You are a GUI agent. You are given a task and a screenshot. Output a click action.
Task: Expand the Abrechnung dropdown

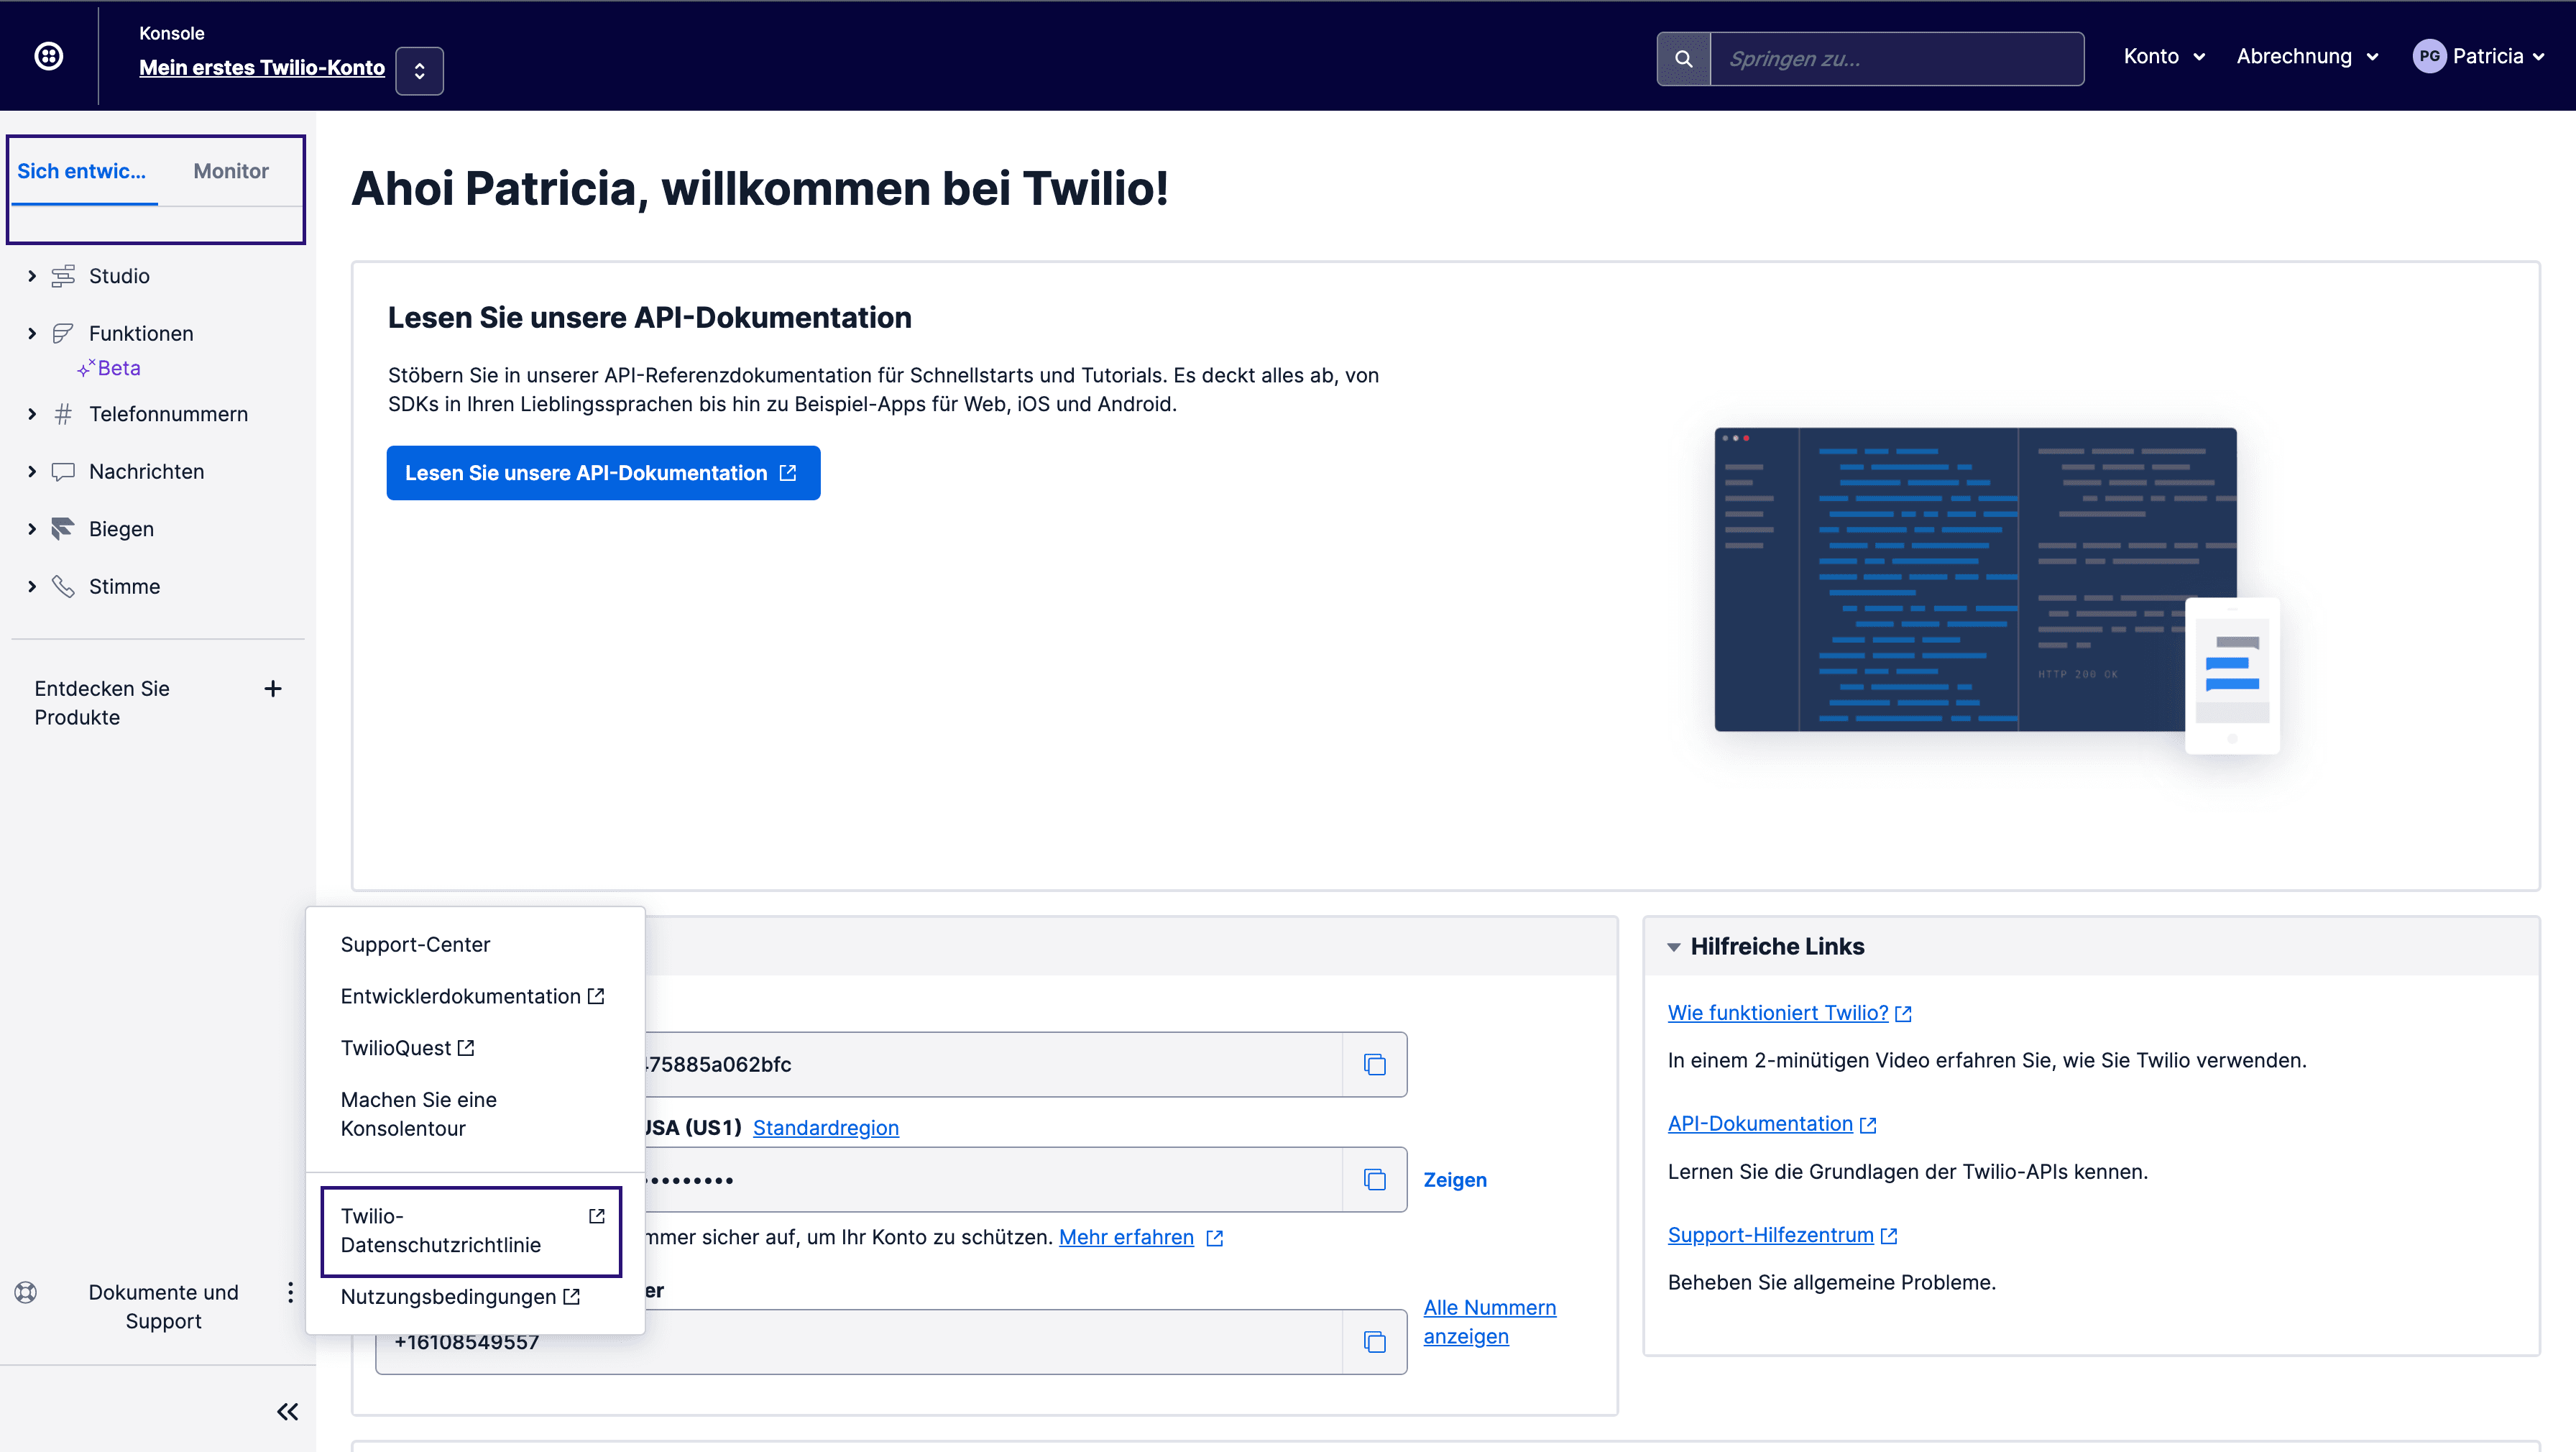pyautogui.click(x=2306, y=56)
